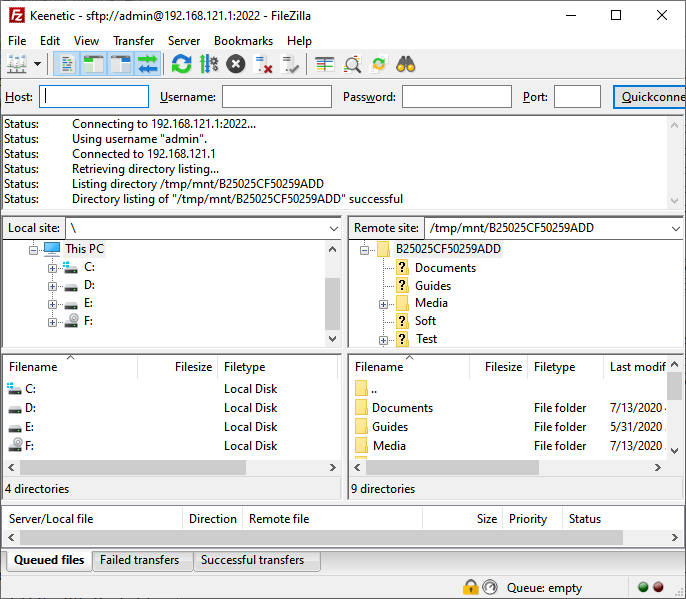The image size is (686, 599).
Task: Toggle processing of the transfer queue
Action: pyautogui.click(x=209, y=64)
